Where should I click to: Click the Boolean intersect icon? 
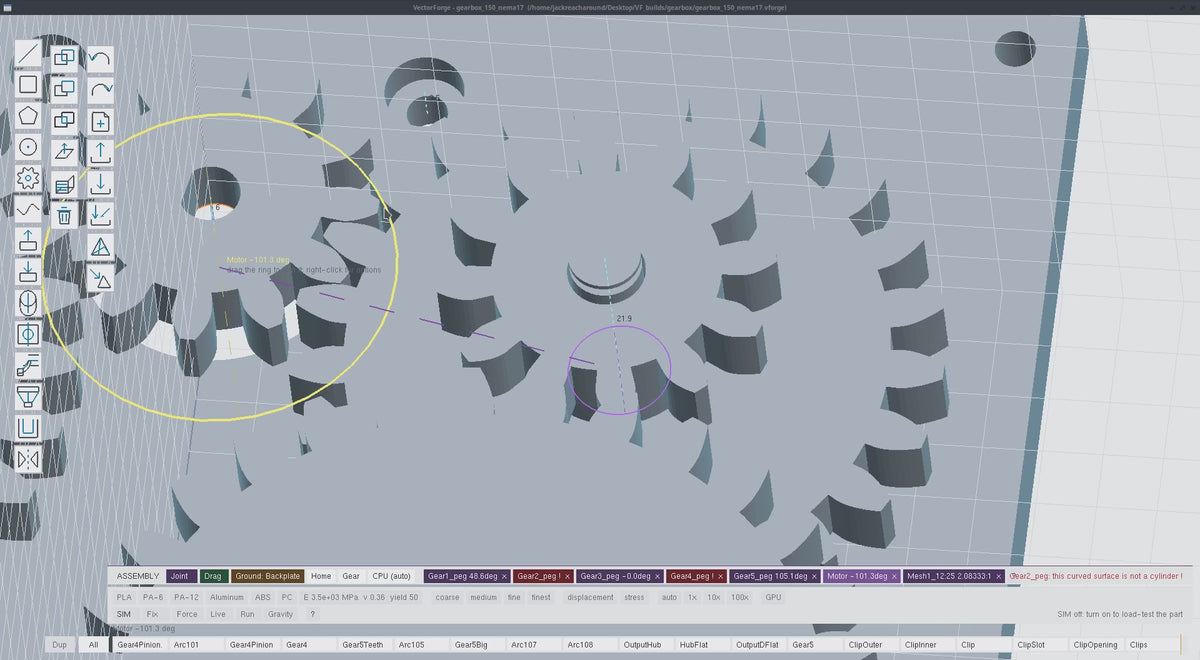64,121
